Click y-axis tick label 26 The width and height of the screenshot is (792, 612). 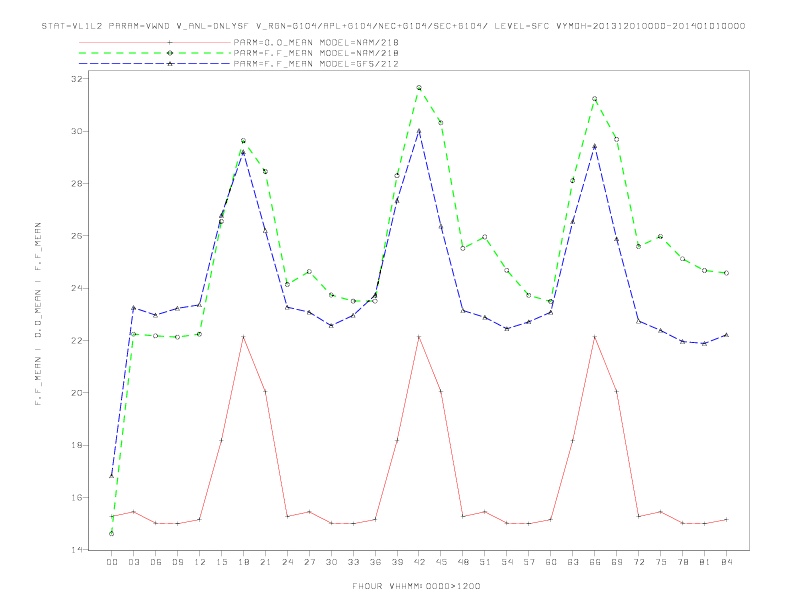coord(76,236)
